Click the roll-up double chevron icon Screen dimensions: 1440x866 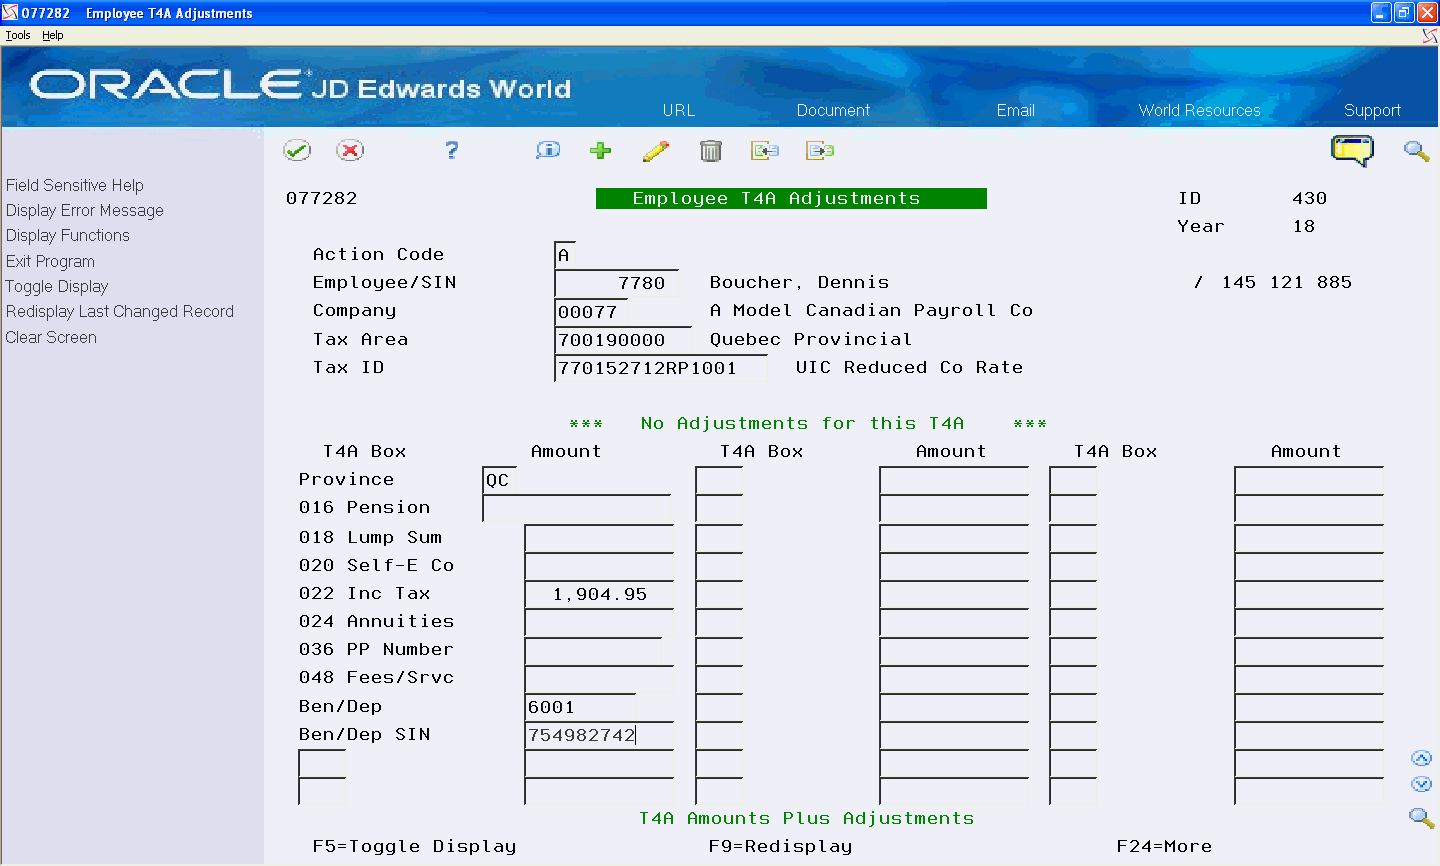coord(1422,758)
